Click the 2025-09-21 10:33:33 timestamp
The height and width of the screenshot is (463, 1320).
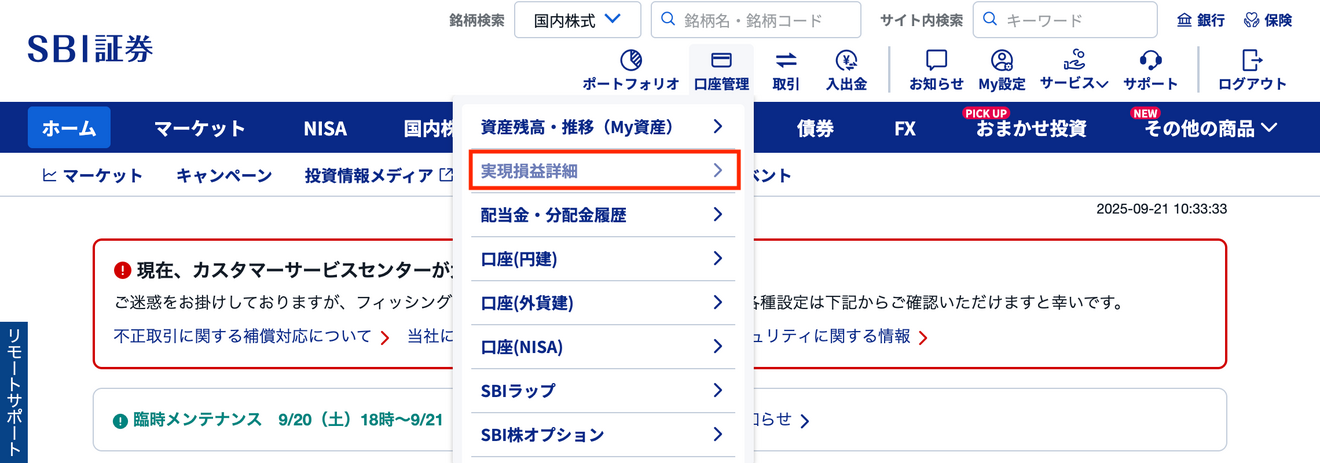(1161, 209)
